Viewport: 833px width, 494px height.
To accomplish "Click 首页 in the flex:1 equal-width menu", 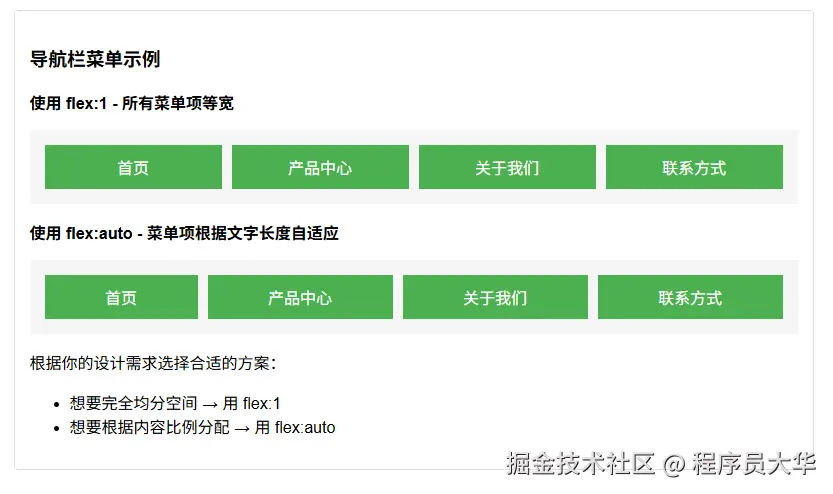I will [133, 168].
